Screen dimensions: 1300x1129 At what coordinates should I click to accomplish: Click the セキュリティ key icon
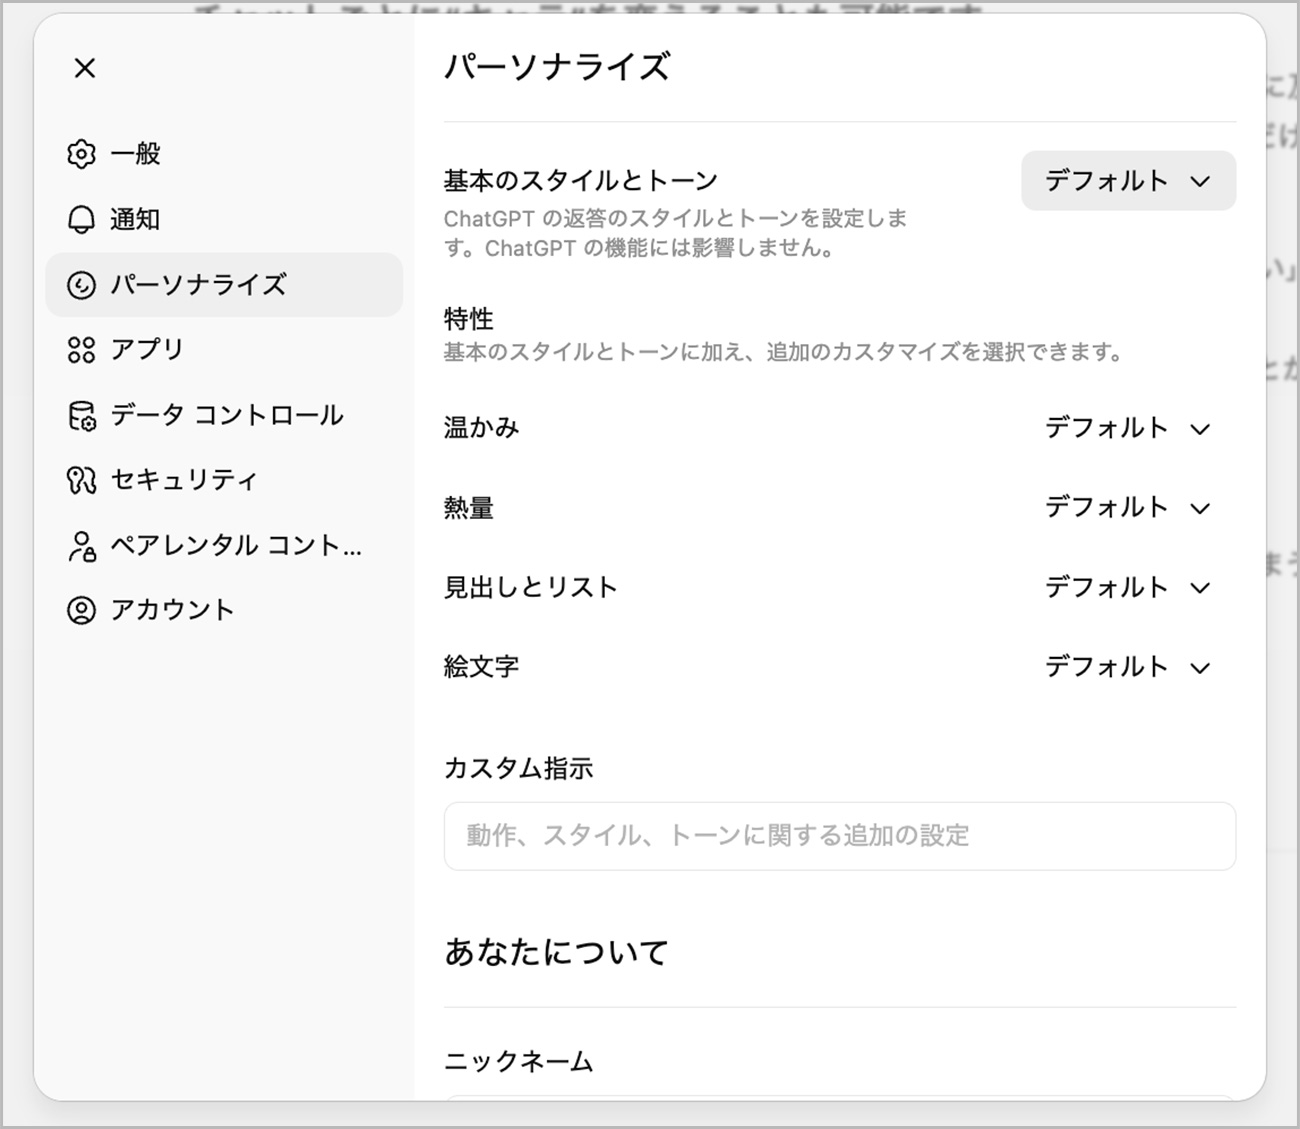point(81,480)
